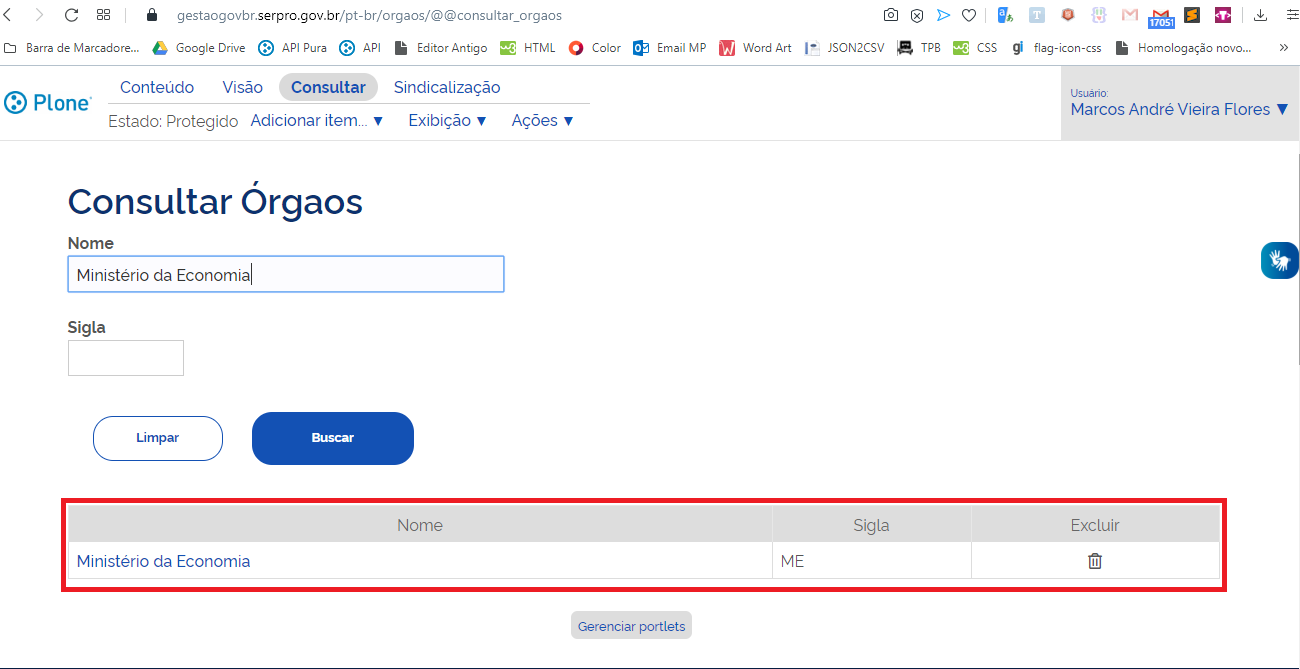Click the screenshot camera icon in the address bar
The image size is (1300, 669).
coord(890,15)
